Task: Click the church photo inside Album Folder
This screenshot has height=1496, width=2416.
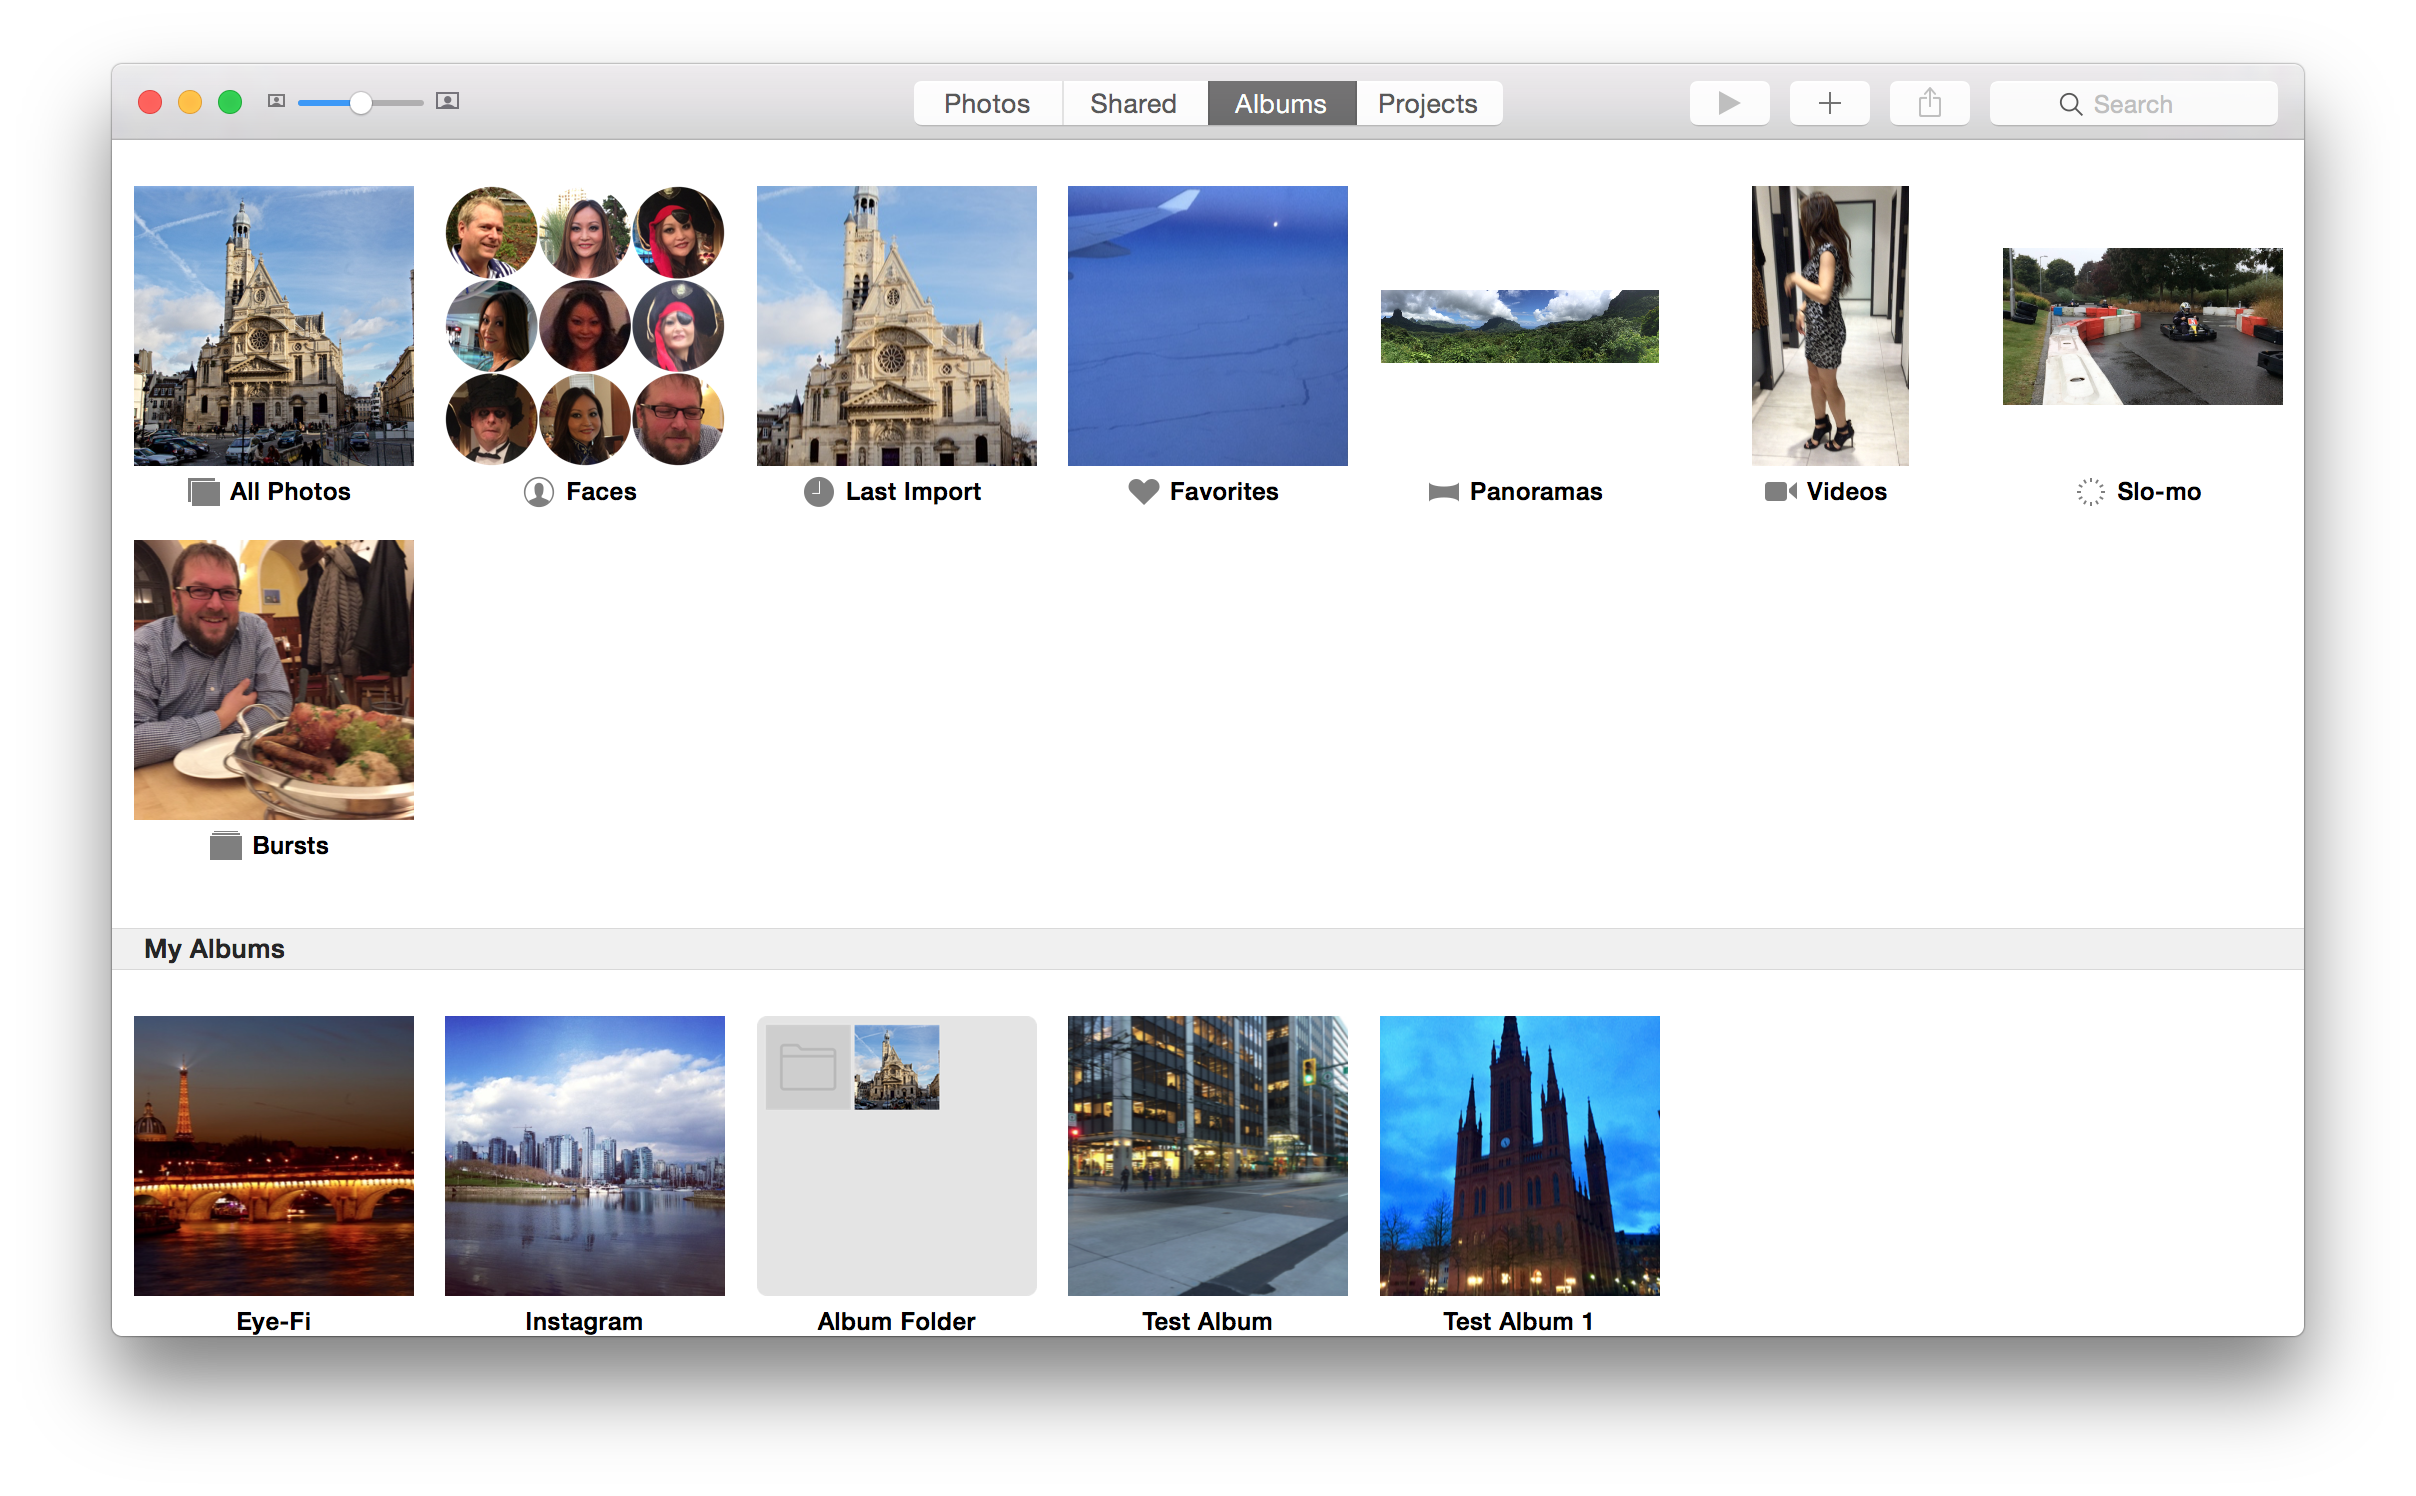Action: pos(896,1067)
